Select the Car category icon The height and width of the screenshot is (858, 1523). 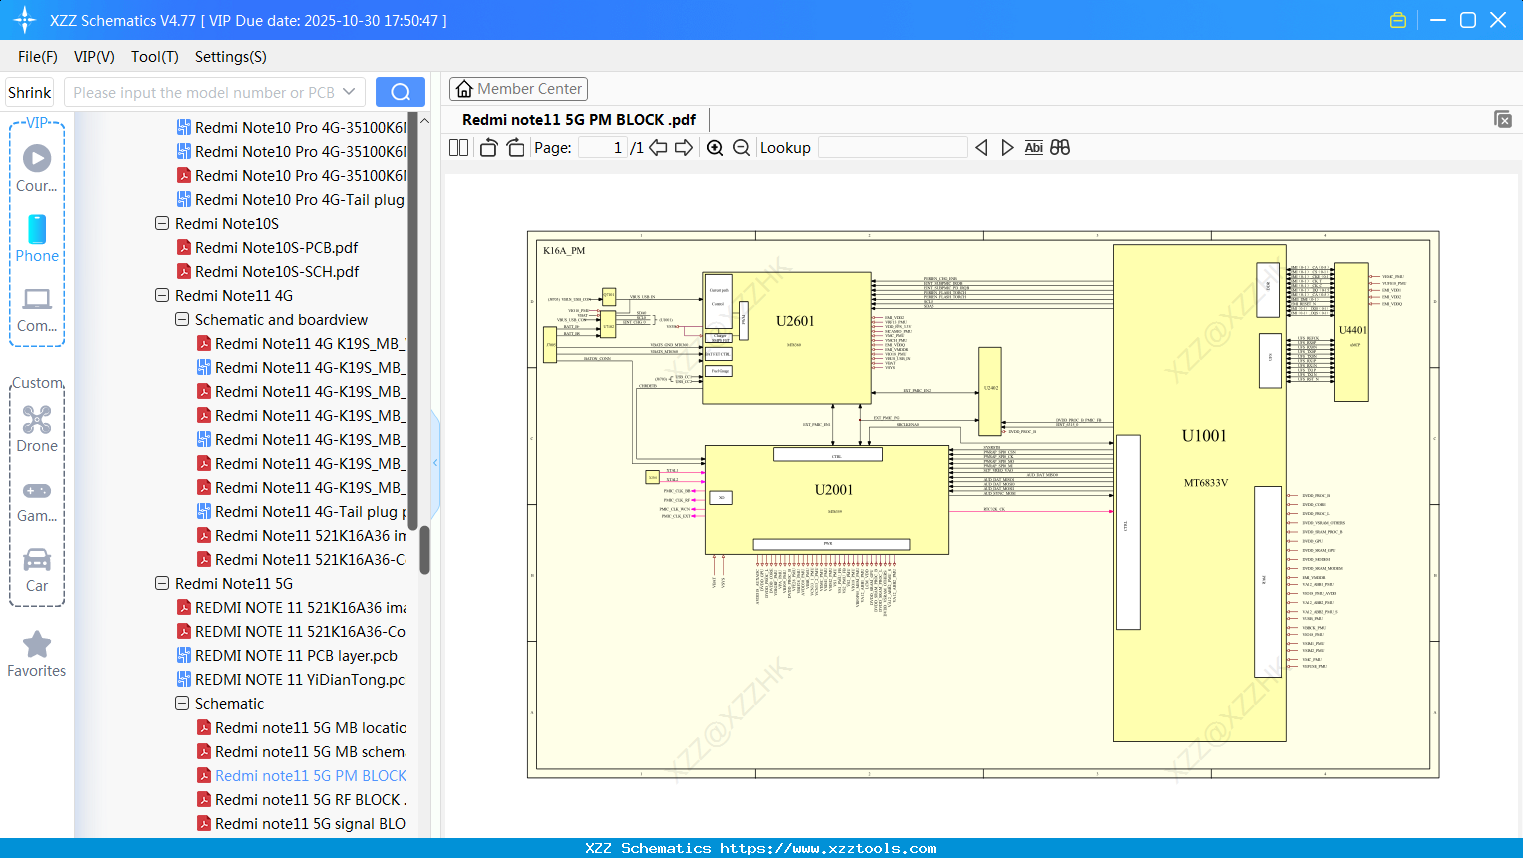[x=37, y=570]
